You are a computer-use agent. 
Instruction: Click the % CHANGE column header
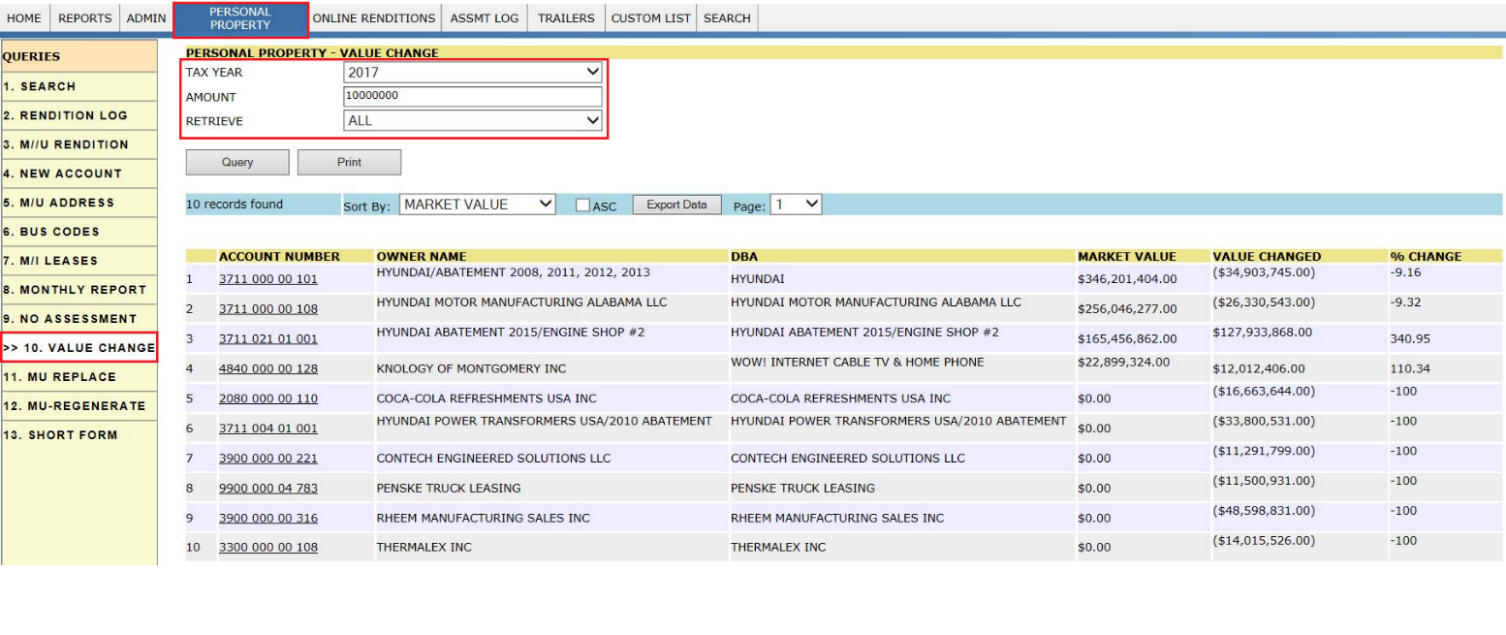[1426, 256]
